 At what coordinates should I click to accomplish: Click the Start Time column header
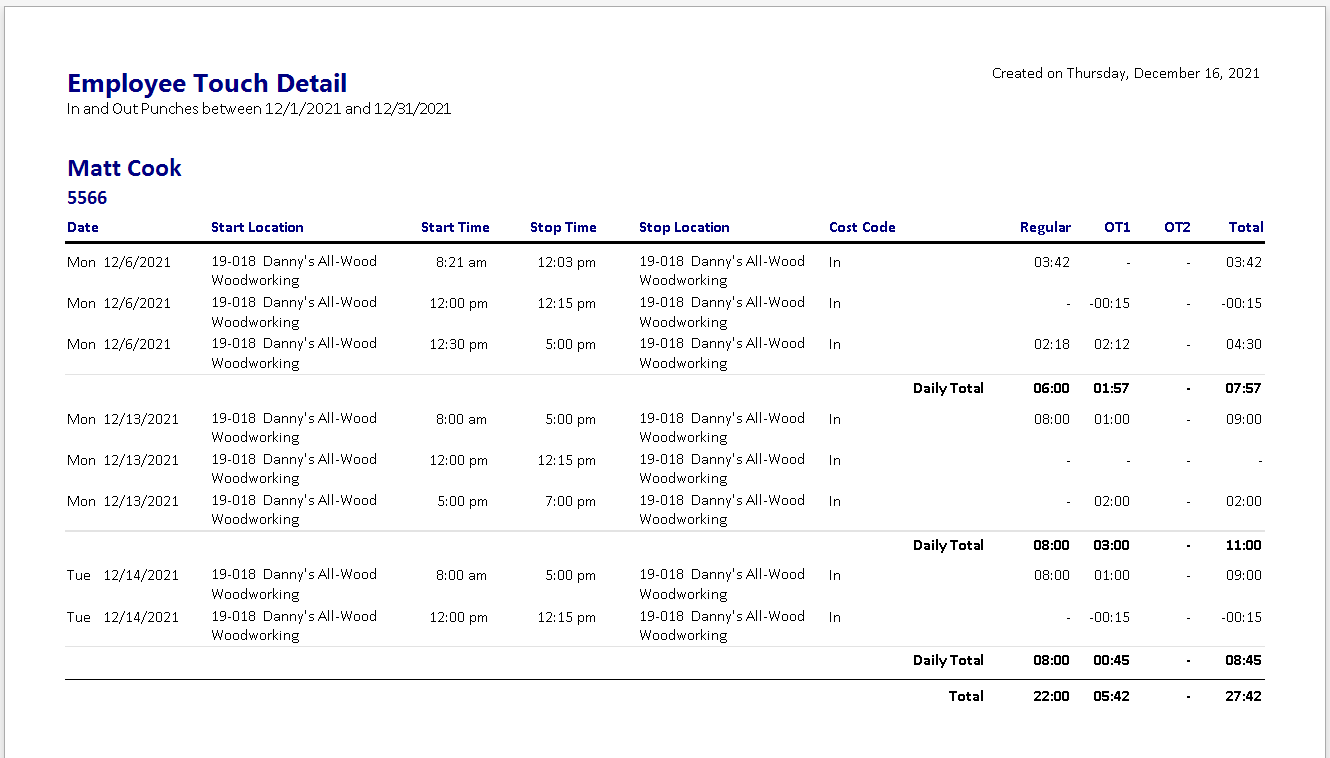pyautogui.click(x=455, y=227)
